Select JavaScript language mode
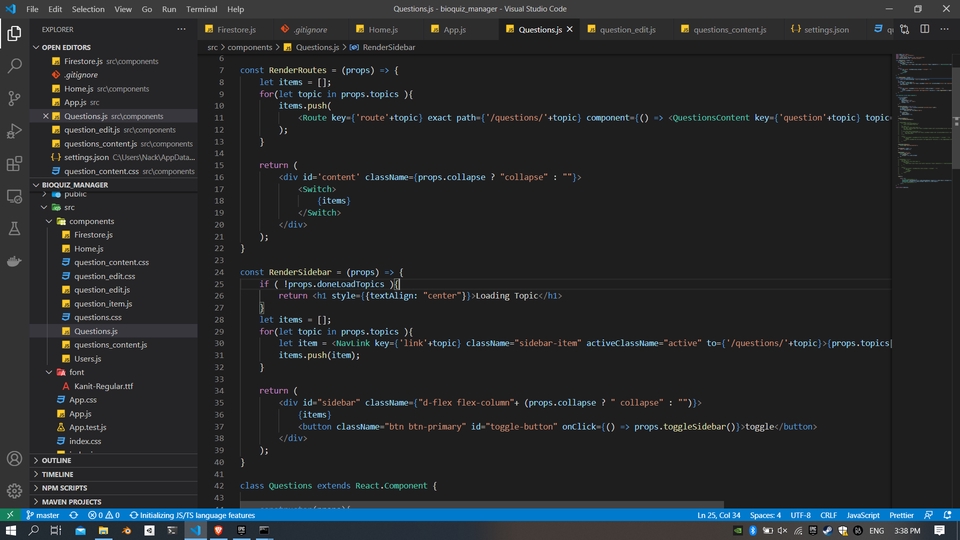This screenshot has height=540, width=960. pyautogui.click(x=863, y=515)
